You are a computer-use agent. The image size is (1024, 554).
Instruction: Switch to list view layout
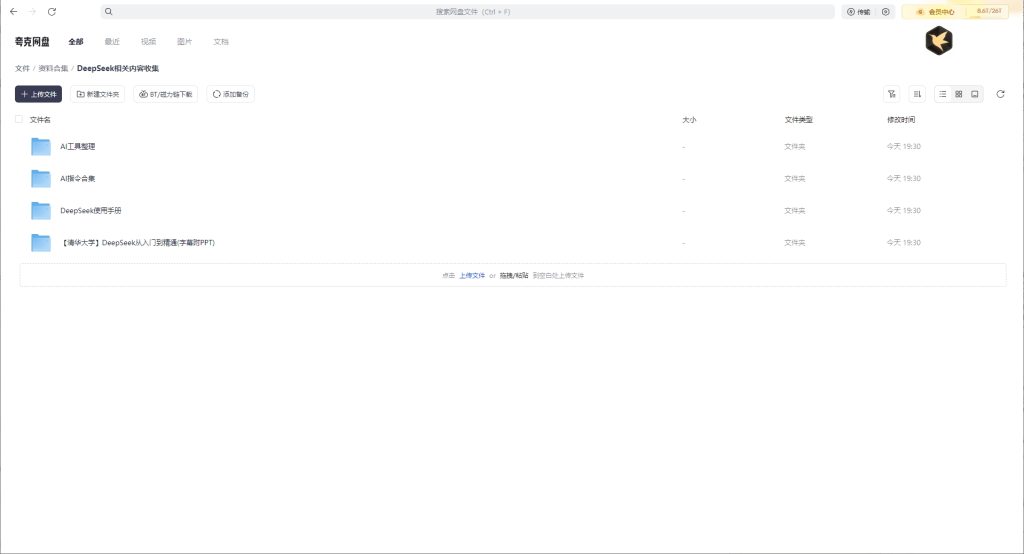[943, 94]
